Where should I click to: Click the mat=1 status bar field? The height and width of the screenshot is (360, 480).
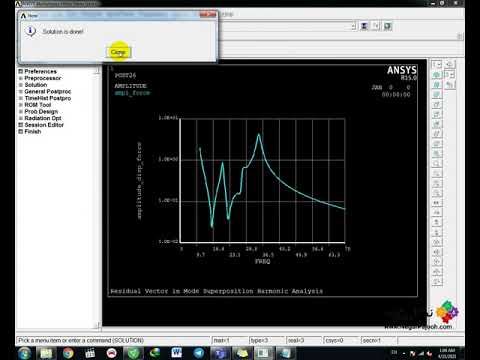(x=230, y=340)
